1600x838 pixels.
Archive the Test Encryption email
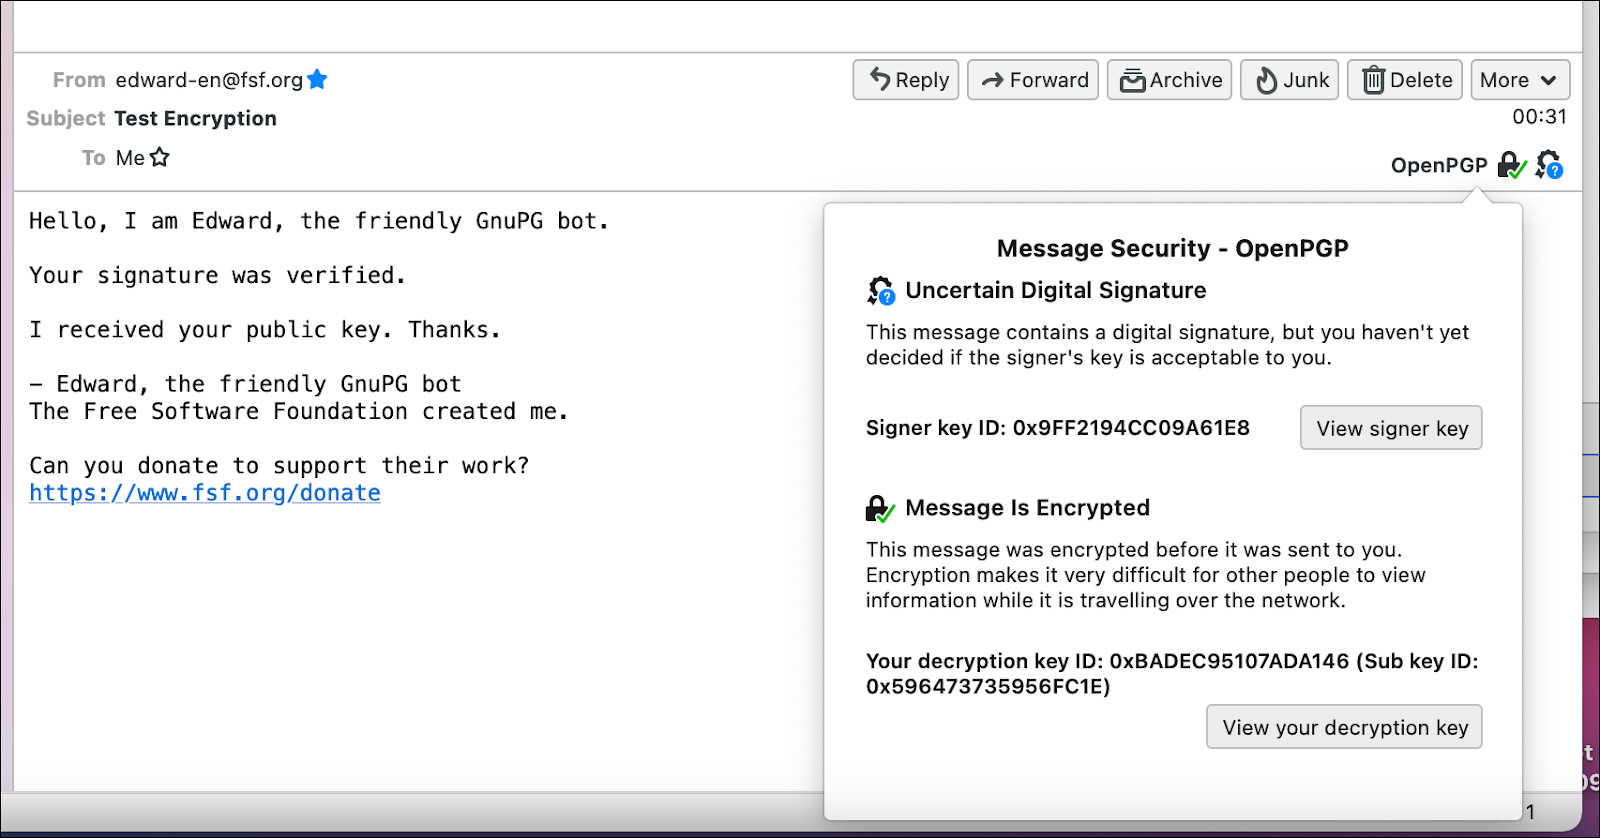point(1169,80)
